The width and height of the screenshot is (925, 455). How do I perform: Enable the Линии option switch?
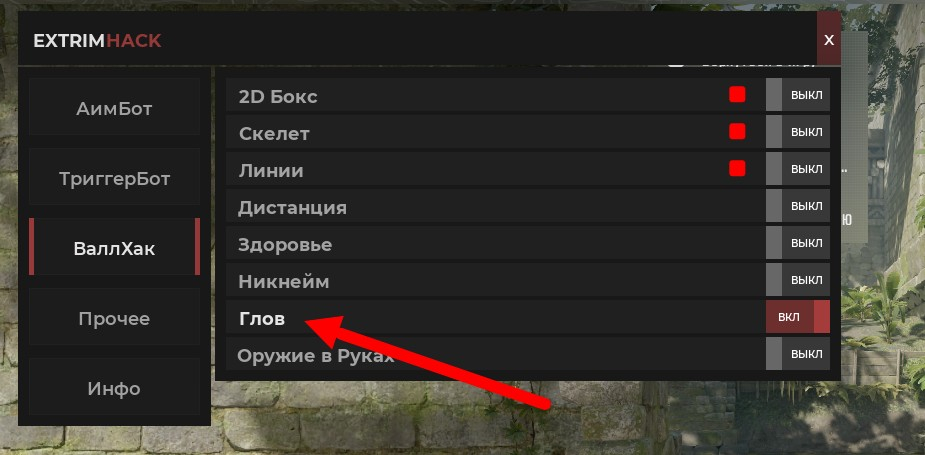coord(798,169)
